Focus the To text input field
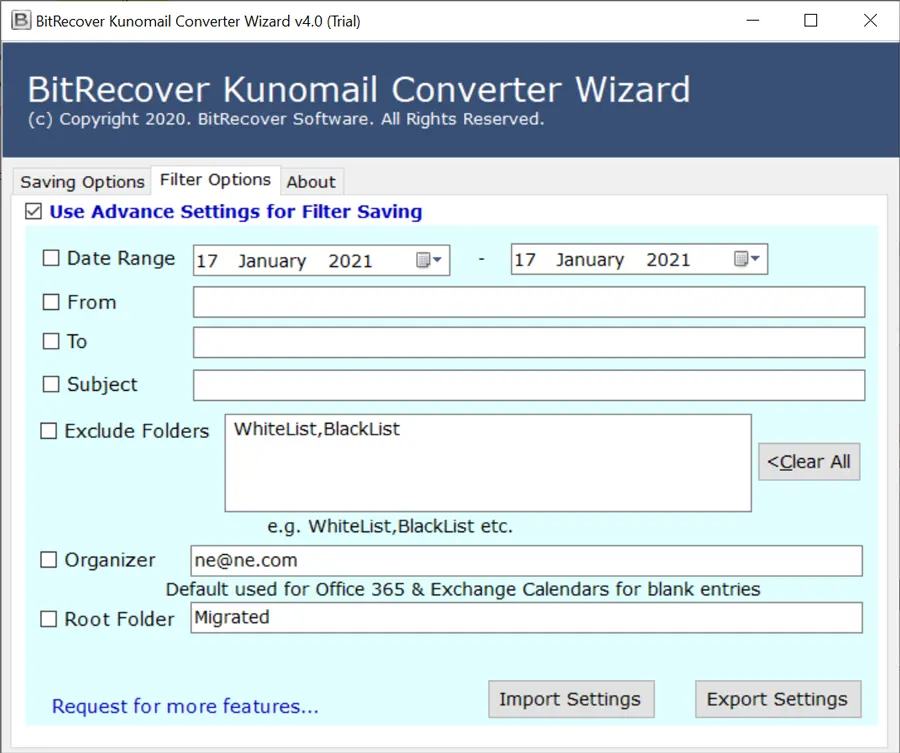The height and width of the screenshot is (753, 900). pyautogui.click(x=529, y=343)
